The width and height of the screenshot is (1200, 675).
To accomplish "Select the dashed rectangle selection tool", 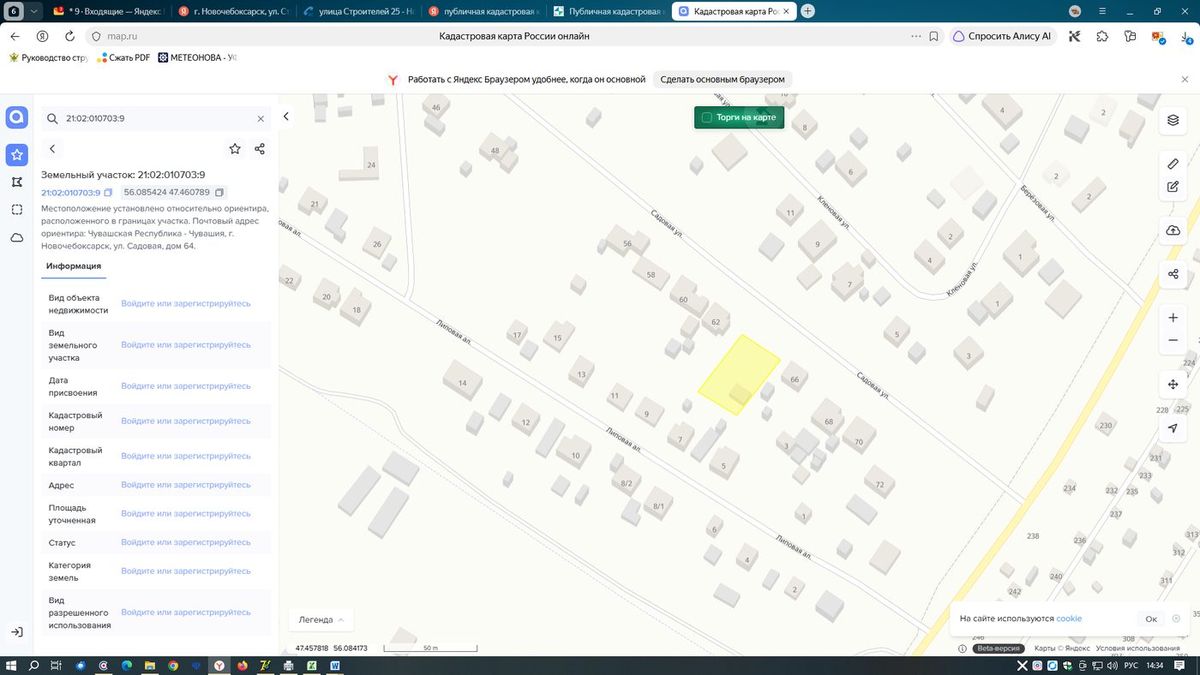I will pos(17,210).
